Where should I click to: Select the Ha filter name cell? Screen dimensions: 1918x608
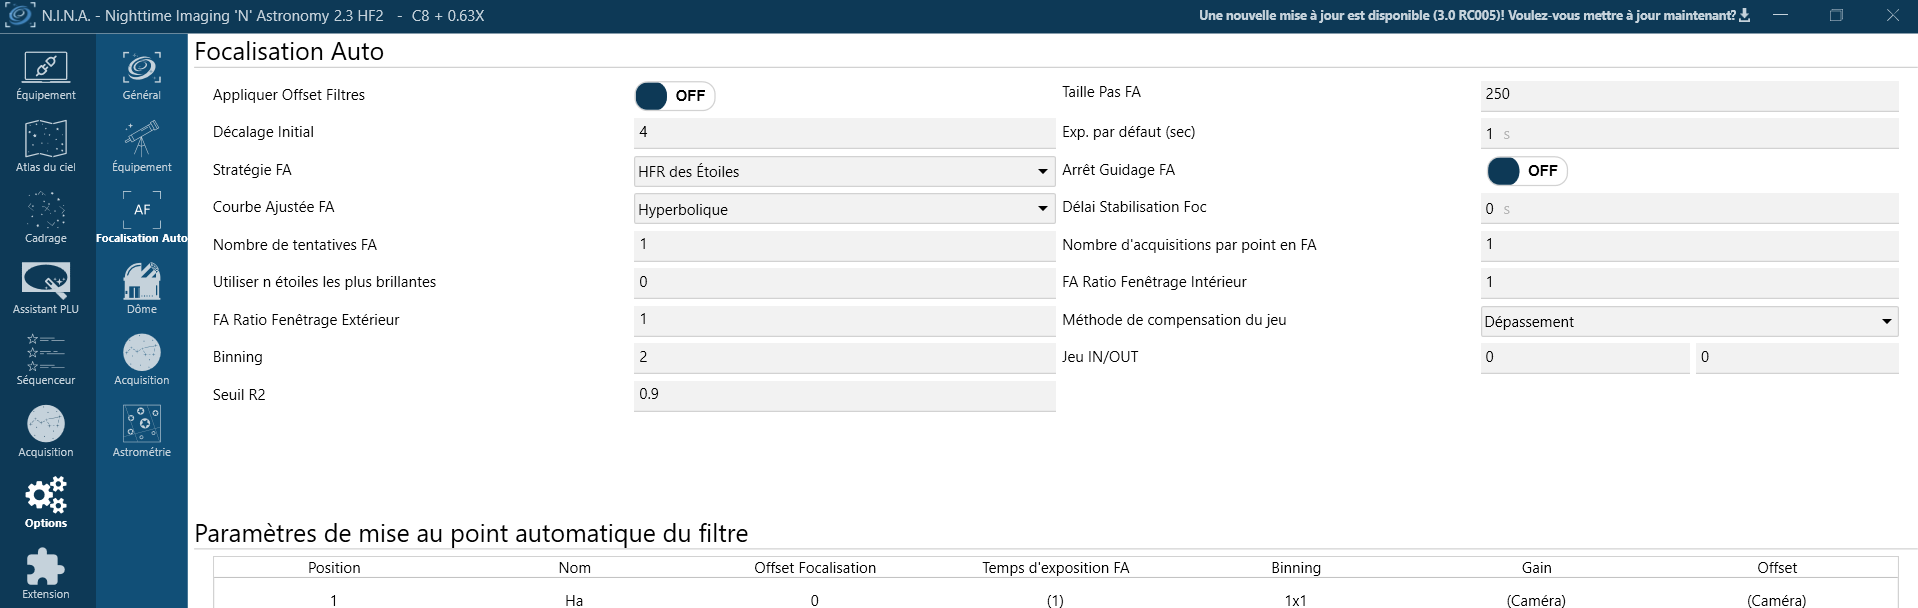click(574, 600)
